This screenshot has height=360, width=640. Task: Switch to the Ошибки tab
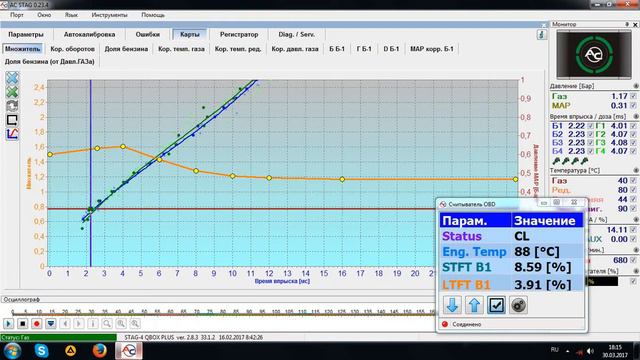pyautogui.click(x=147, y=34)
